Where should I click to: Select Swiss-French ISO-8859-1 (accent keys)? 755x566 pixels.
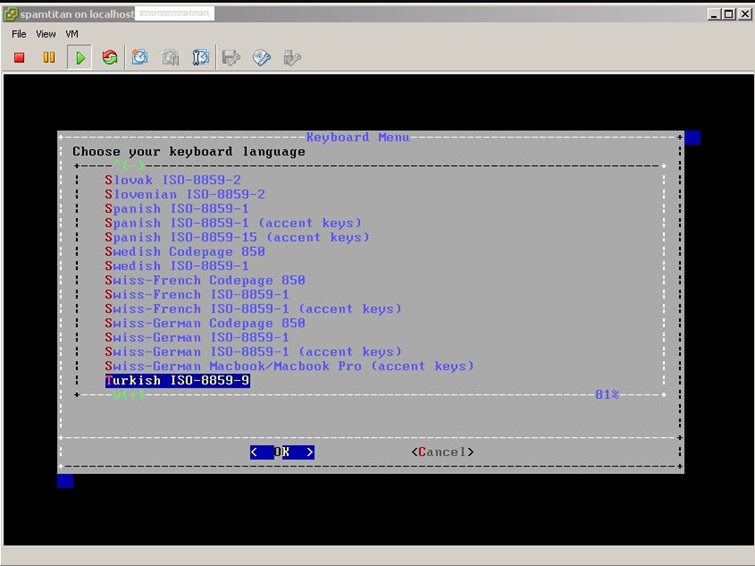[x=253, y=309]
